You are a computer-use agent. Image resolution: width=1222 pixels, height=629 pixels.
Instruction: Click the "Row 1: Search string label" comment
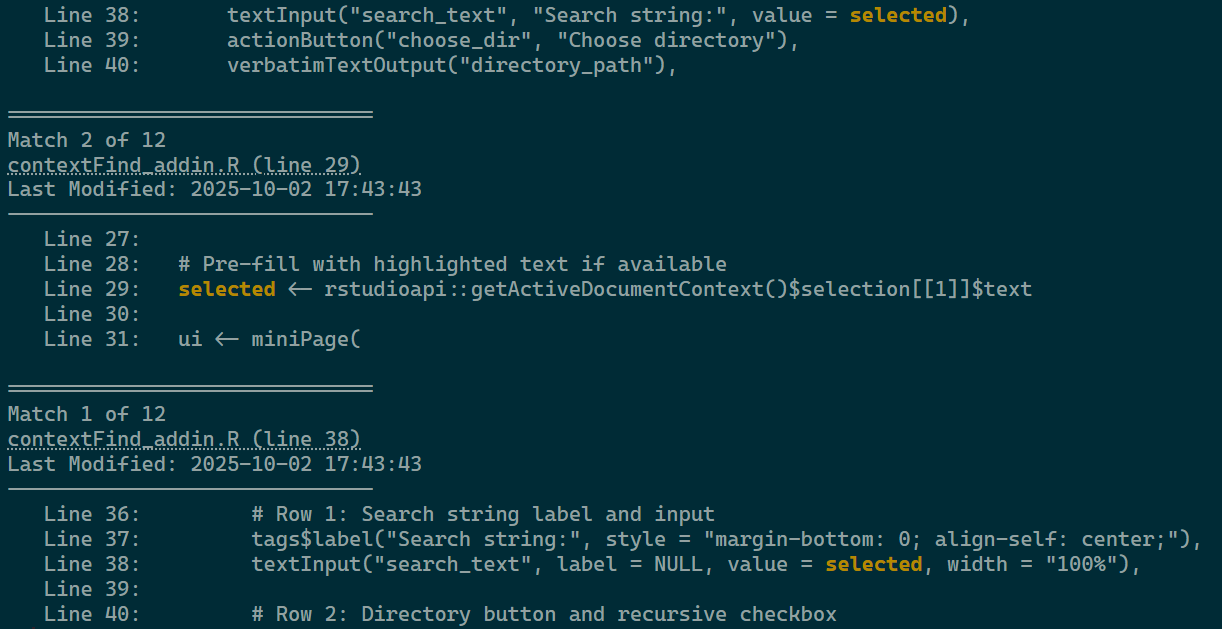(483, 514)
